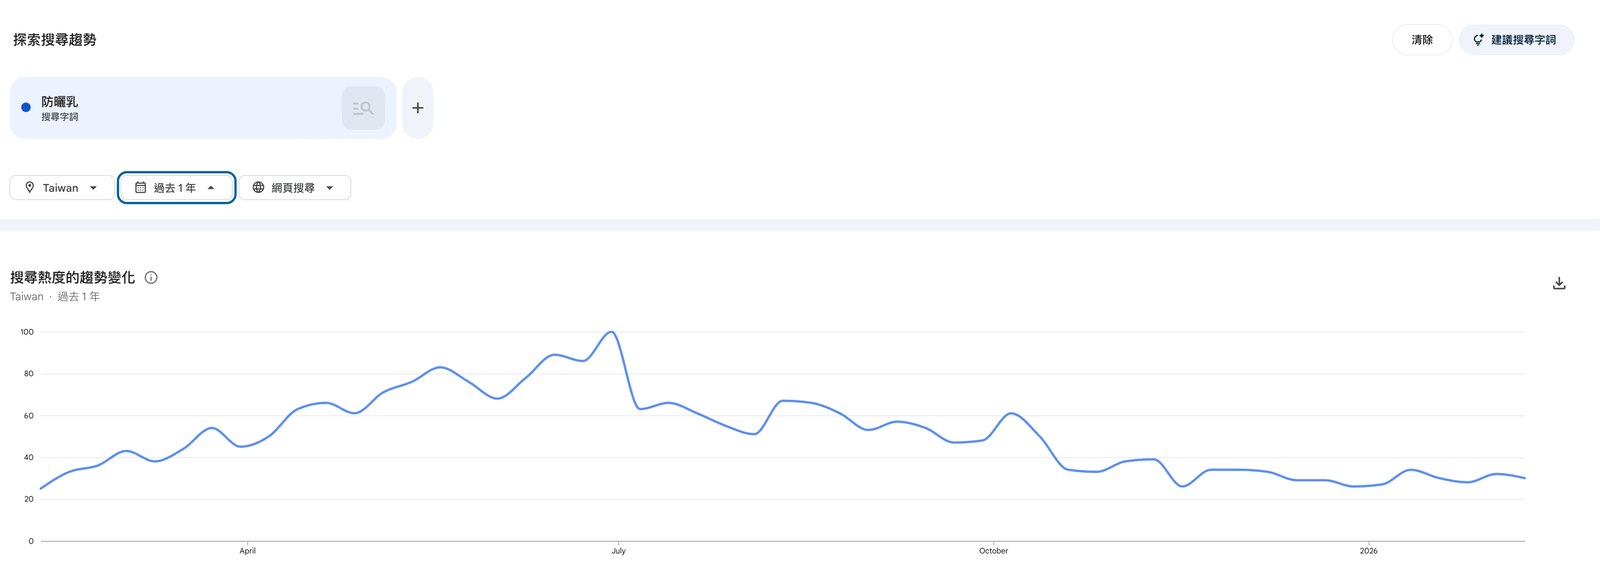The height and width of the screenshot is (583, 1600).
Task: Click the calendar icon in the time filter
Action: (x=142, y=187)
